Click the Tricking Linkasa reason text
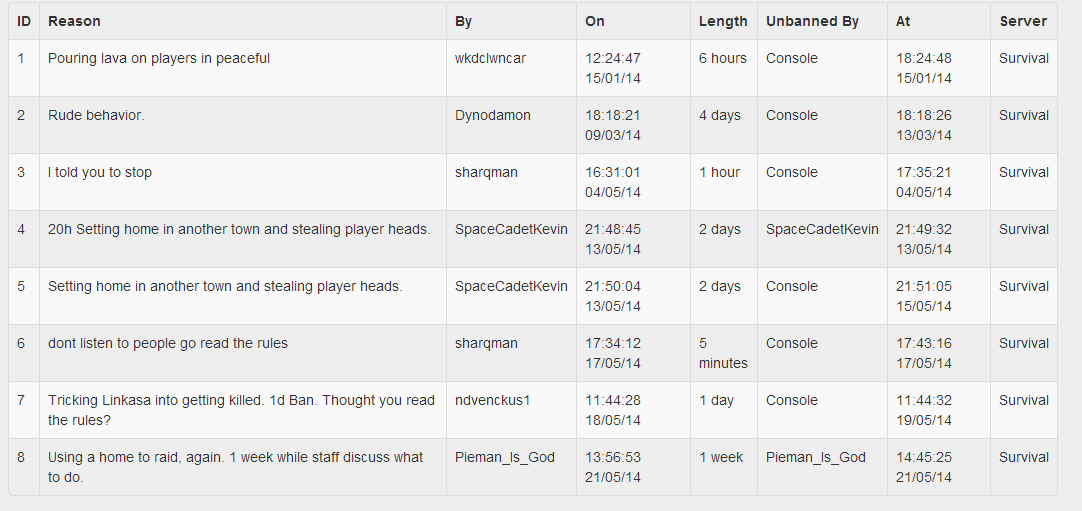1082x511 pixels. tap(242, 410)
